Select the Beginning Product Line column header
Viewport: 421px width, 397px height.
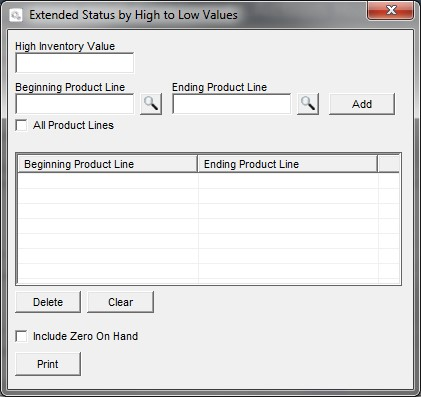click(107, 164)
